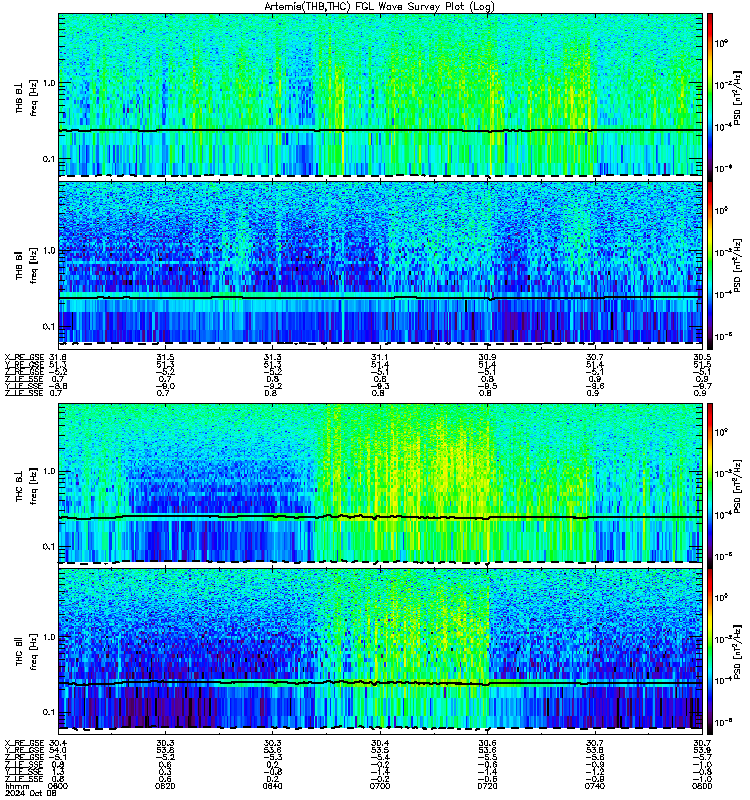Click the THB Y_LE_SSE value -8.8
Viewport: 750px width, 800px height.
[58, 386]
